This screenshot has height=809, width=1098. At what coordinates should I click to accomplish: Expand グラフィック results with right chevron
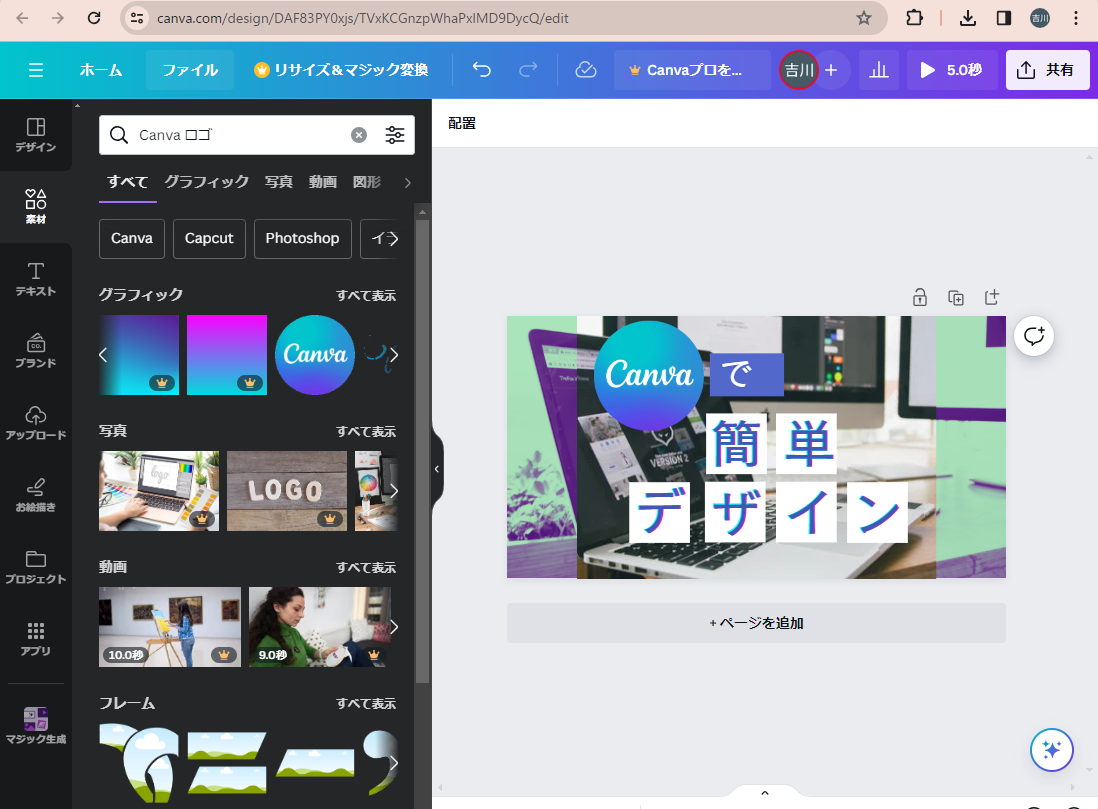(x=394, y=355)
